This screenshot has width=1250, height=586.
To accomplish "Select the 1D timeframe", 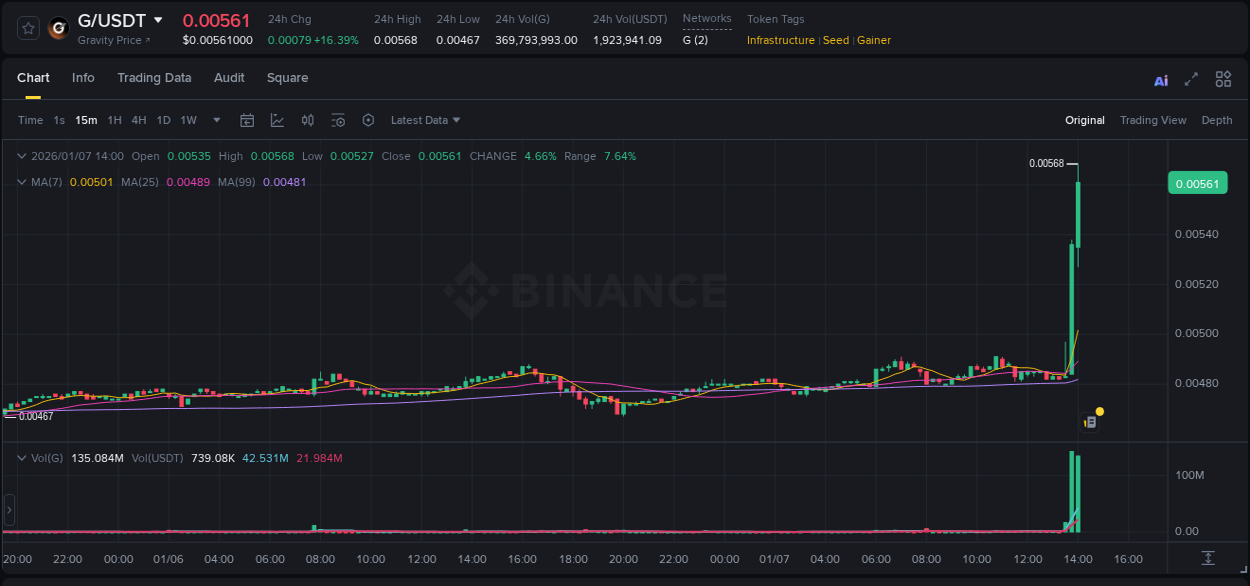I will pyautogui.click(x=163, y=119).
